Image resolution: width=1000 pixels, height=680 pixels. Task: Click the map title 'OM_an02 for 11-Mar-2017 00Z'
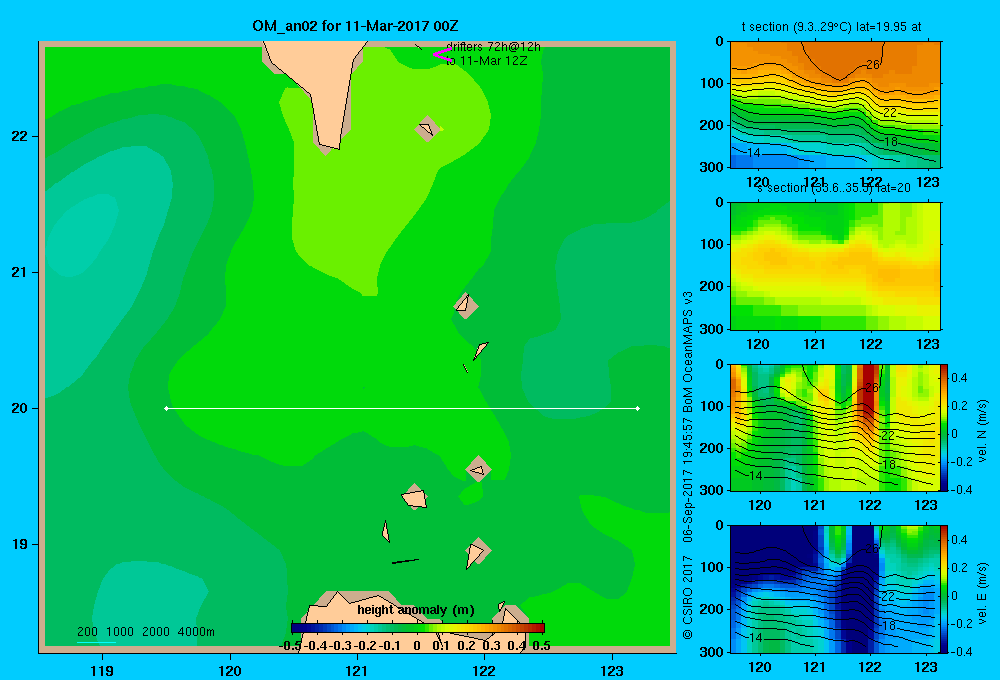point(355,26)
